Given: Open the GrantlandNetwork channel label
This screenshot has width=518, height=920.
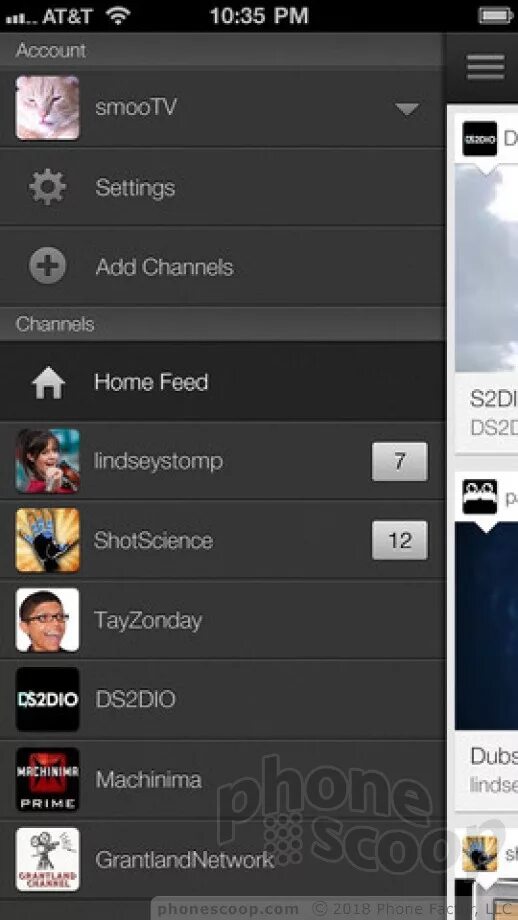Looking at the screenshot, I should tap(185, 860).
